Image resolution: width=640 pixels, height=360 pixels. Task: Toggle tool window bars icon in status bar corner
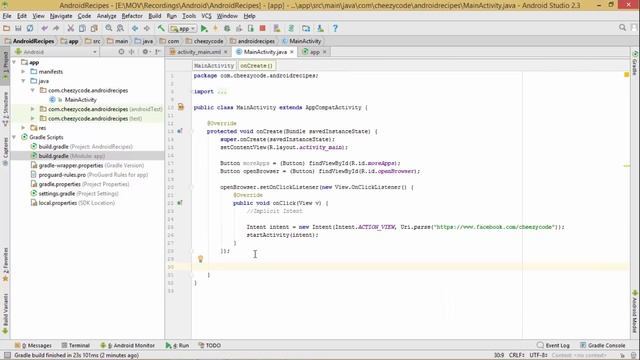point(7,356)
